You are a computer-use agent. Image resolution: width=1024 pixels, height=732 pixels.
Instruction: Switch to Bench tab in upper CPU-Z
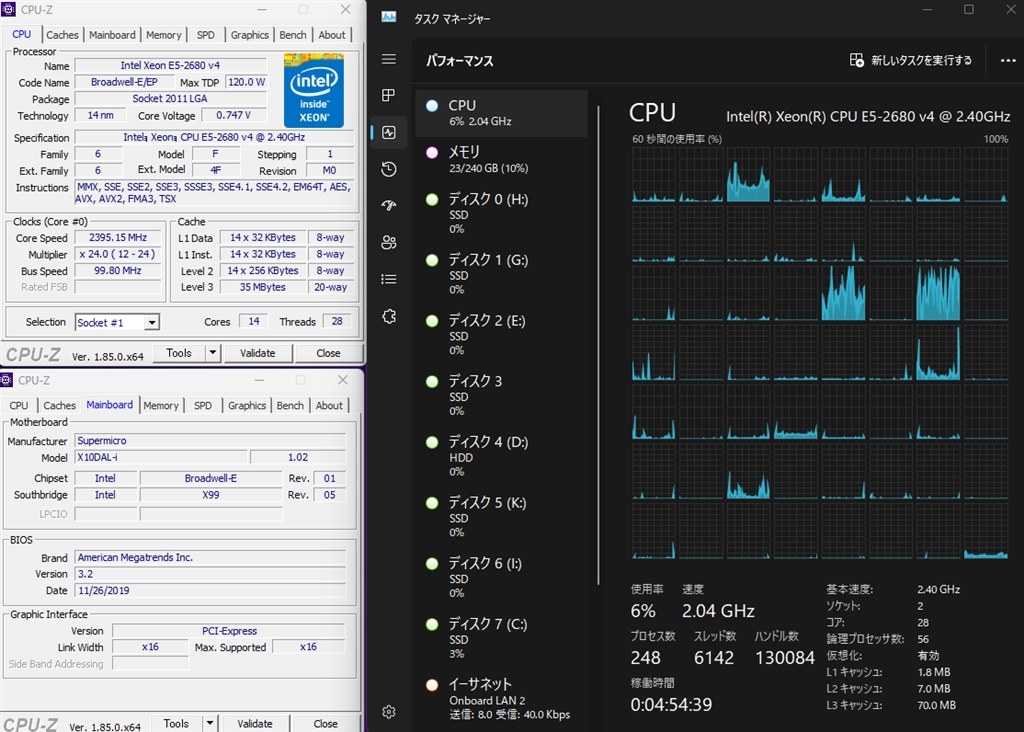(293, 35)
